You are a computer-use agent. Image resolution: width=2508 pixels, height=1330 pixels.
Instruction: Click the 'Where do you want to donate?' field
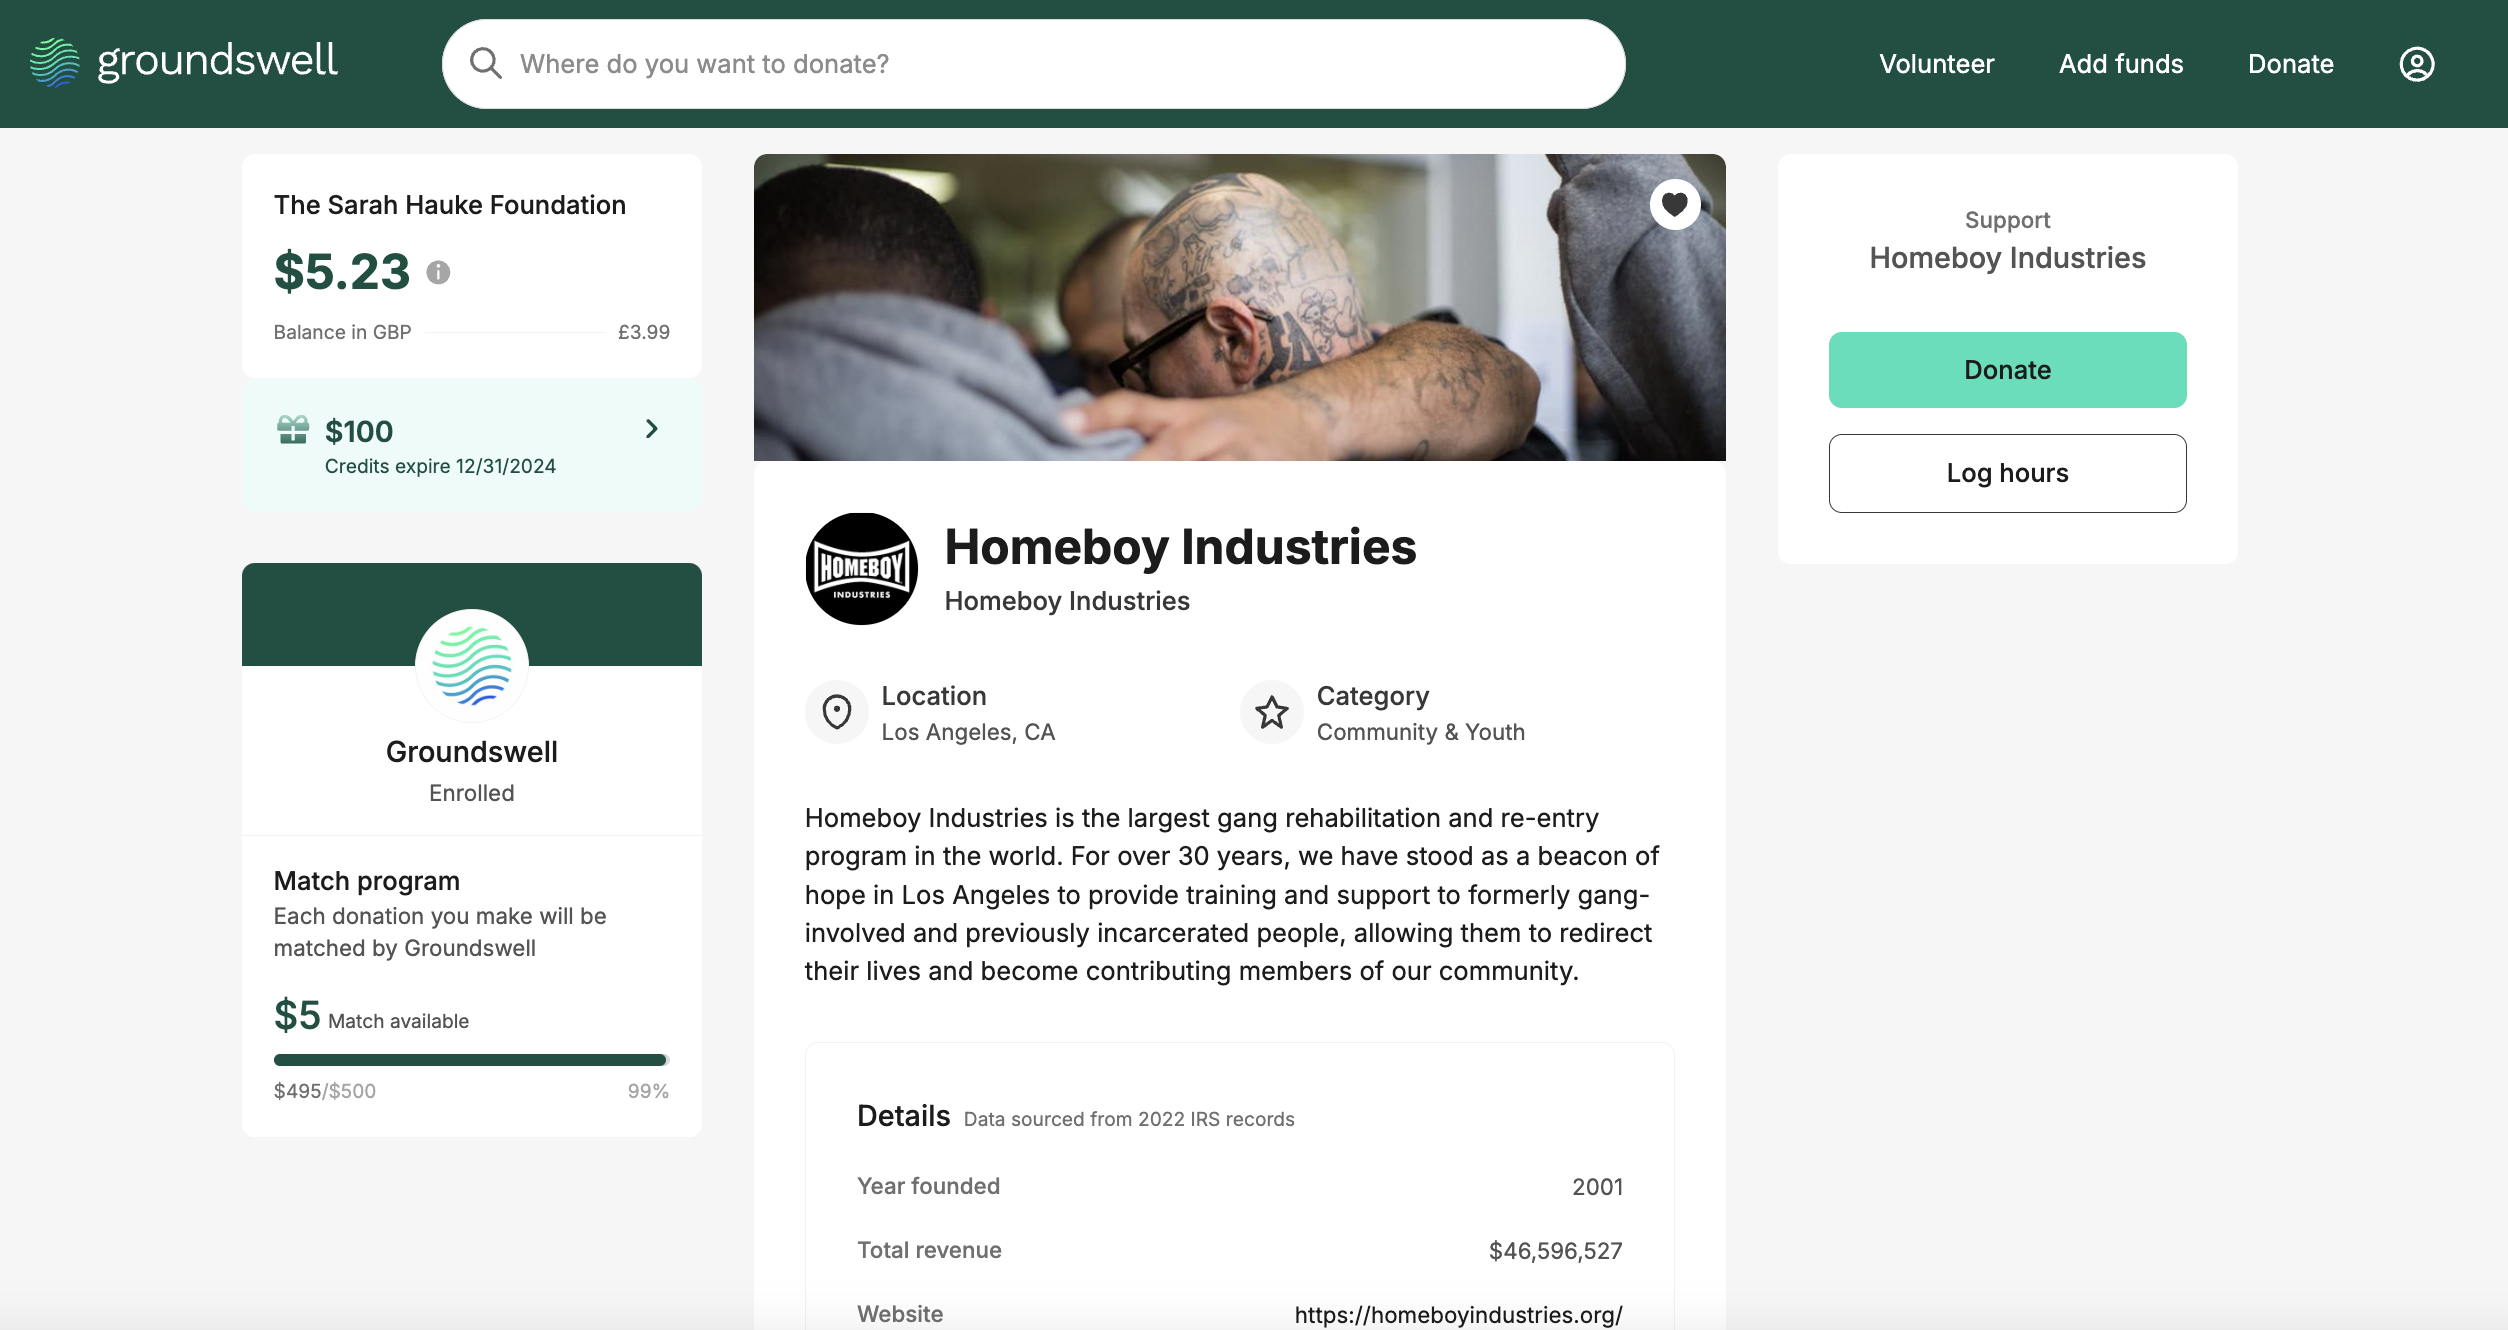(1034, 64)
